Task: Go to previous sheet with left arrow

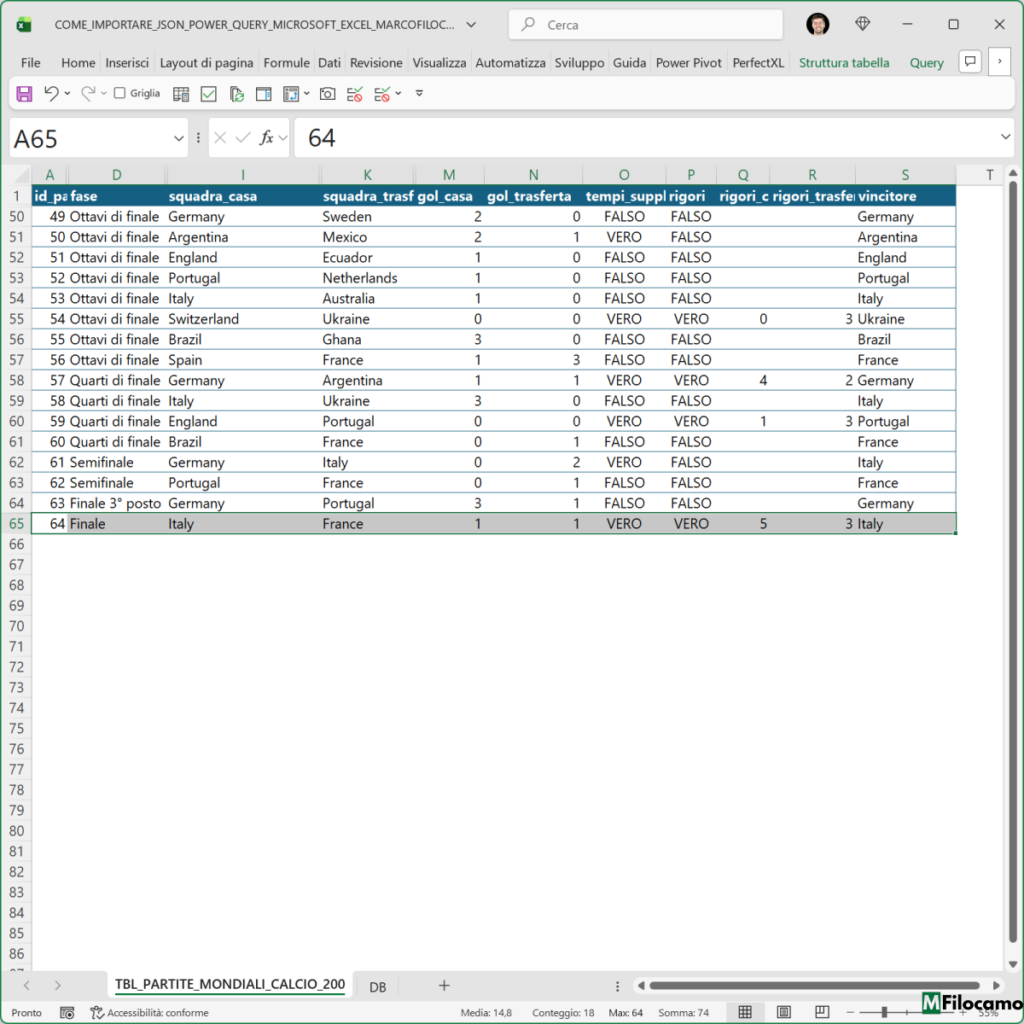Action: click(x=26, y=985)
